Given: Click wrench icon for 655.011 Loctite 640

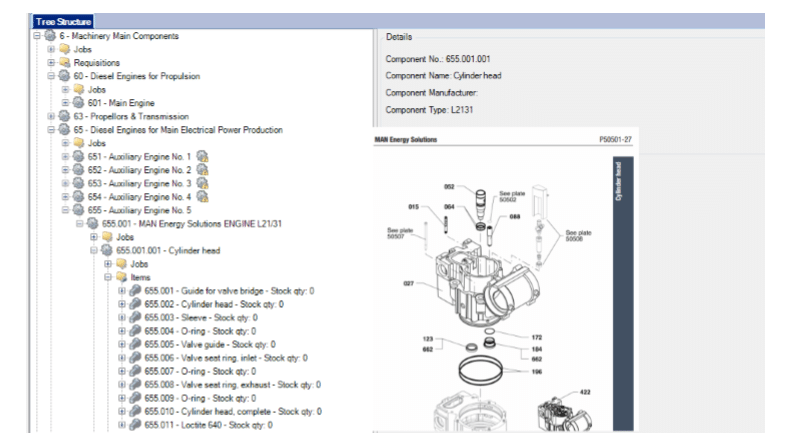Looking at the screenshot, I should click(x=136, y=424).
